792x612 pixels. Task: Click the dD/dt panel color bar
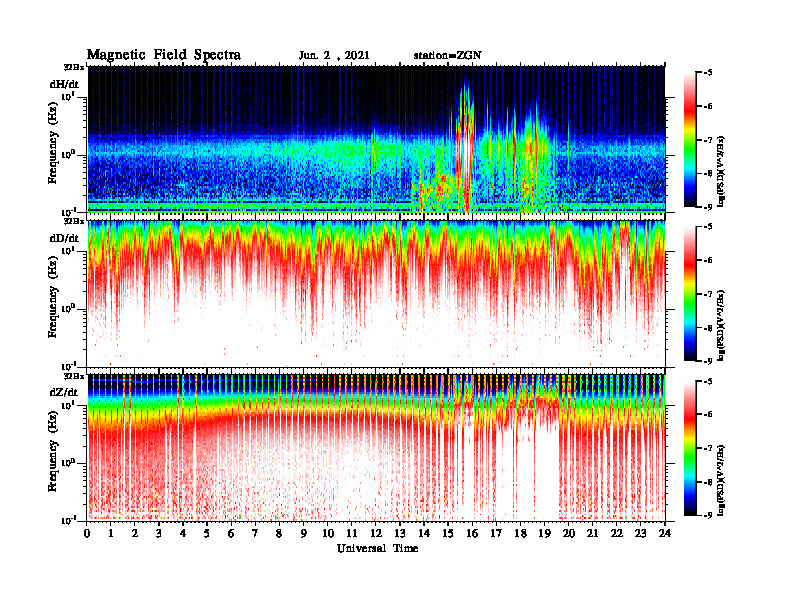point(690,294)
